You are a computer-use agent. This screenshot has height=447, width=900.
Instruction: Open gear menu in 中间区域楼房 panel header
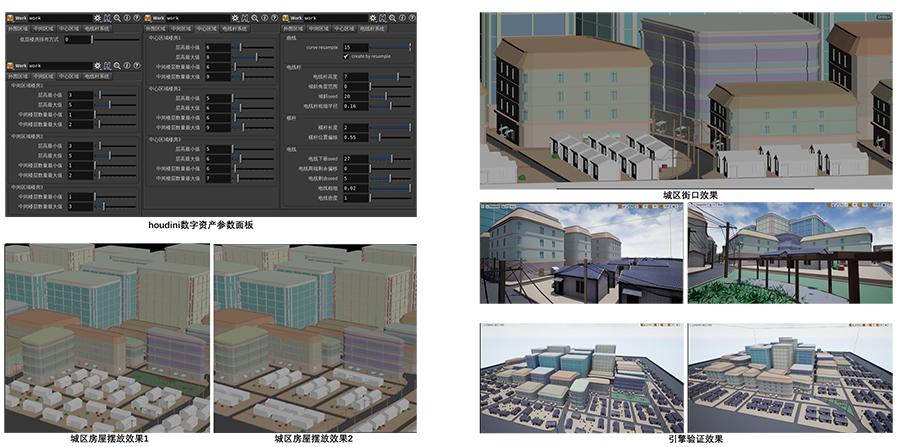[x=98, y=66]
